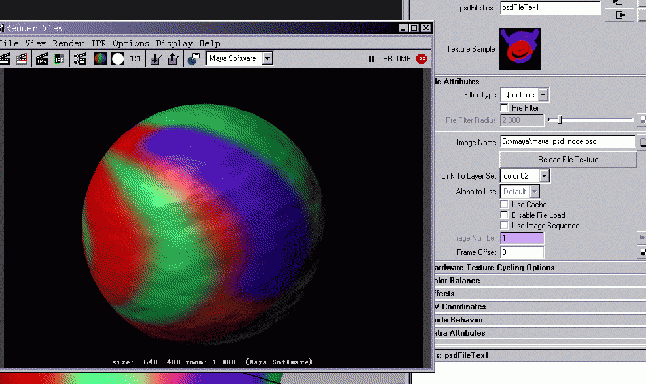Open the Render menu in Render View

pyautogui.click(x=68, y=43)
